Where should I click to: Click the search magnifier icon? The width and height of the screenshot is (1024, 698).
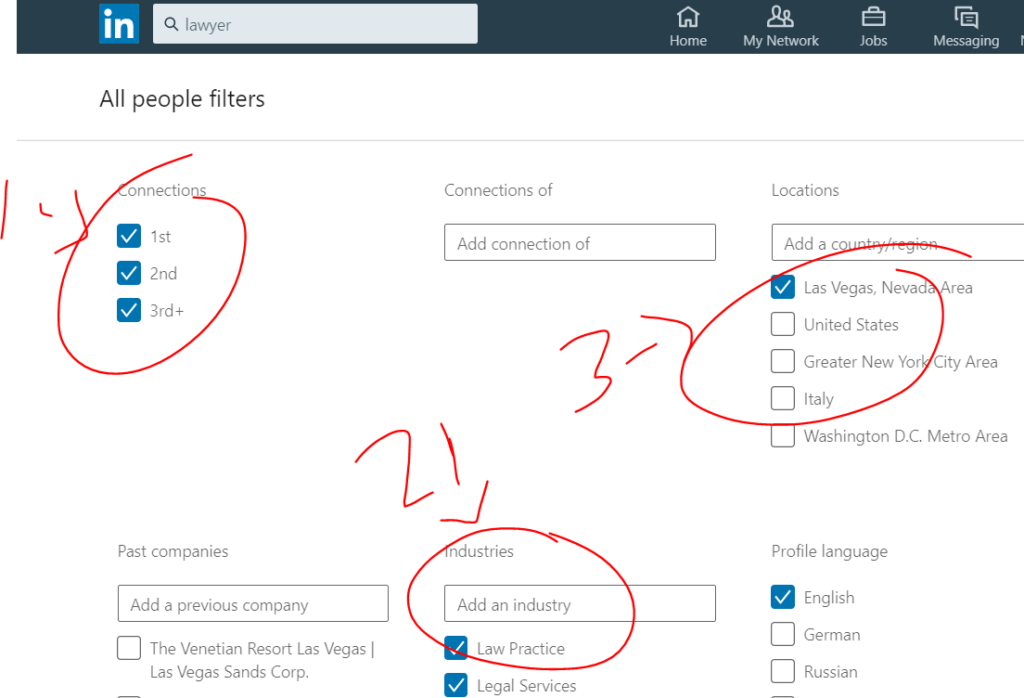tap(171, 25)
